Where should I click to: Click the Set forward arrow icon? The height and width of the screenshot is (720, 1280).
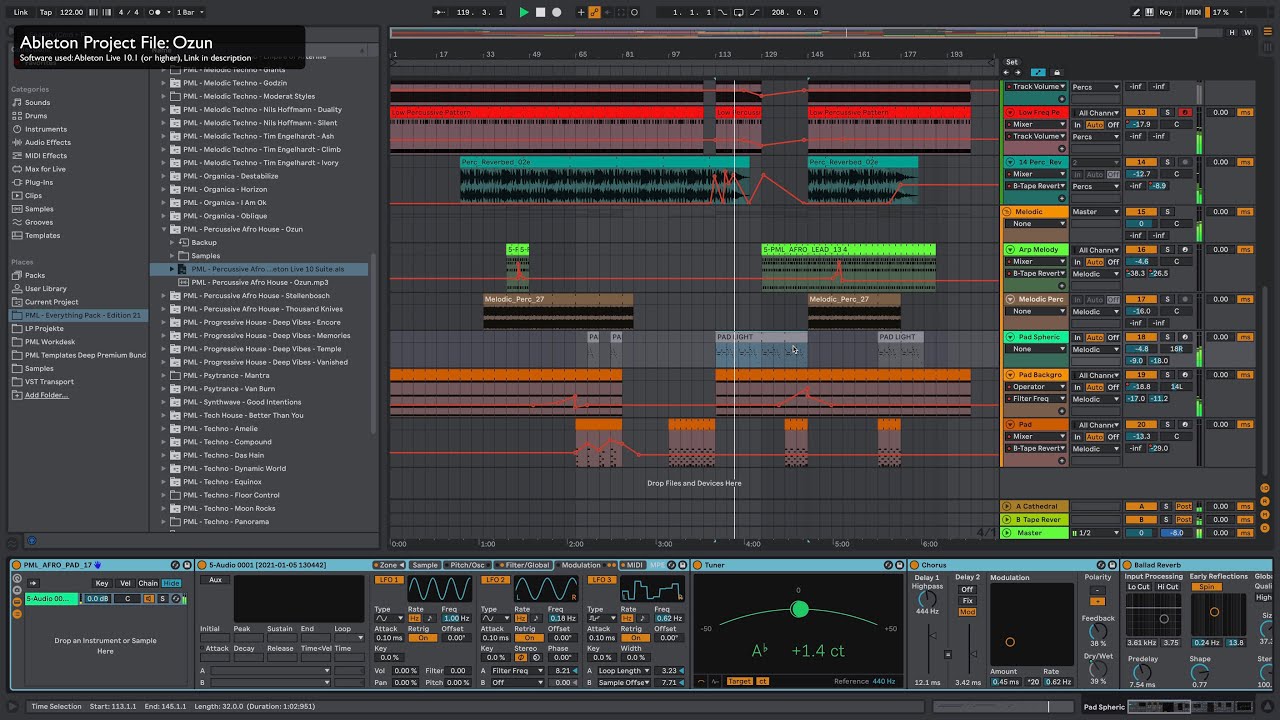click(1019, 72)
